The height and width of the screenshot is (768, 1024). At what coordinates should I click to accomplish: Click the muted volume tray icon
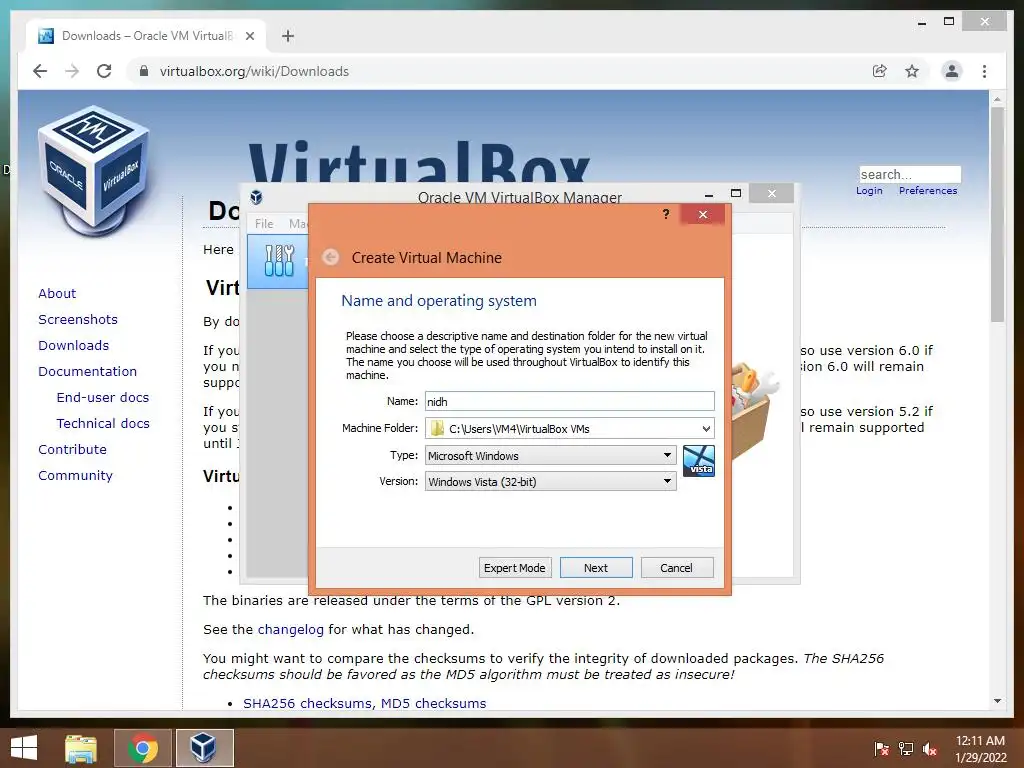pos(930,748)
